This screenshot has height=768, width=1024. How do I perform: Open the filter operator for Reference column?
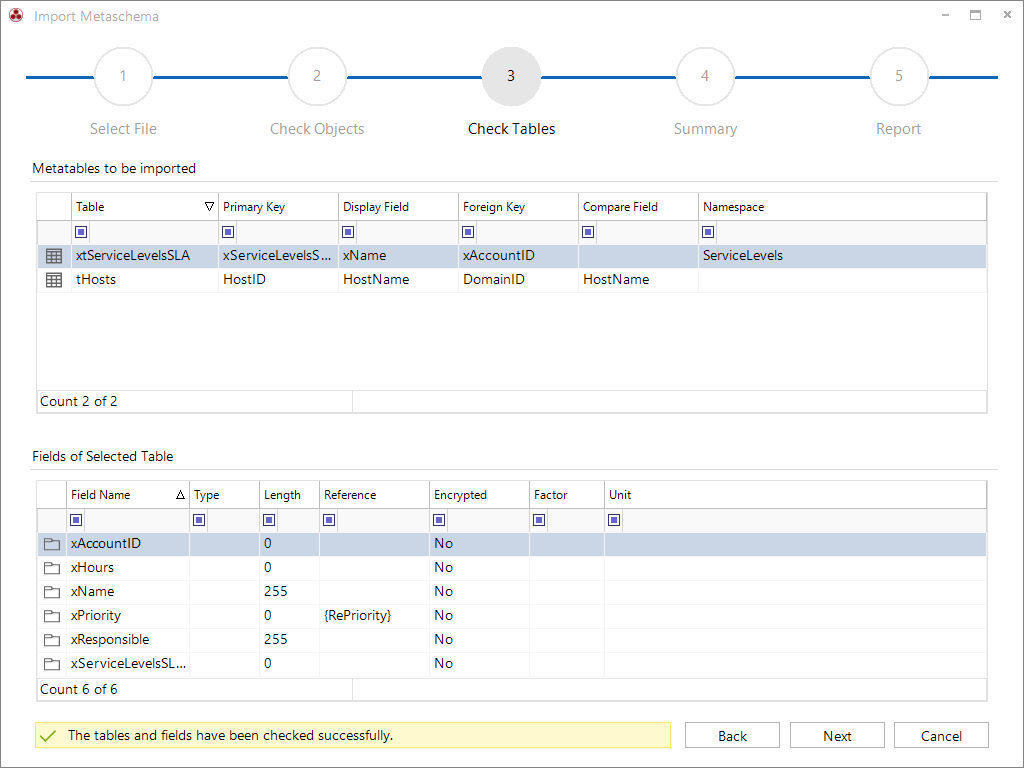click(x=329, y=520)
